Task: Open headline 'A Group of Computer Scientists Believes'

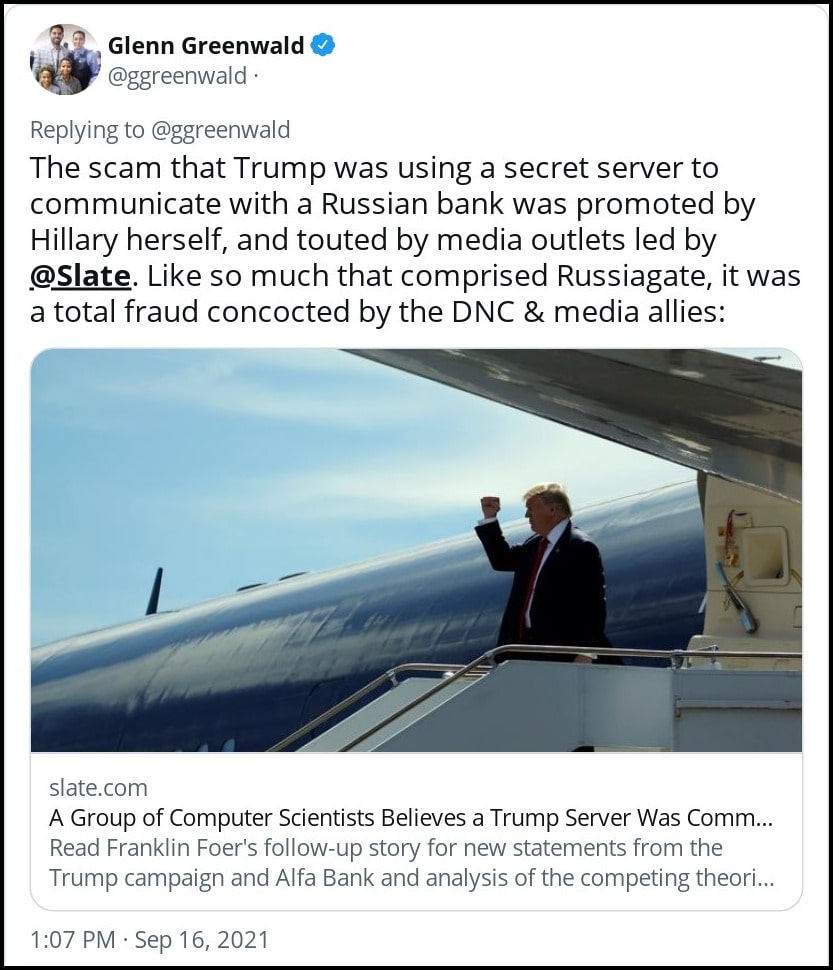Action: pyautogui.click(x=411, y=818)
